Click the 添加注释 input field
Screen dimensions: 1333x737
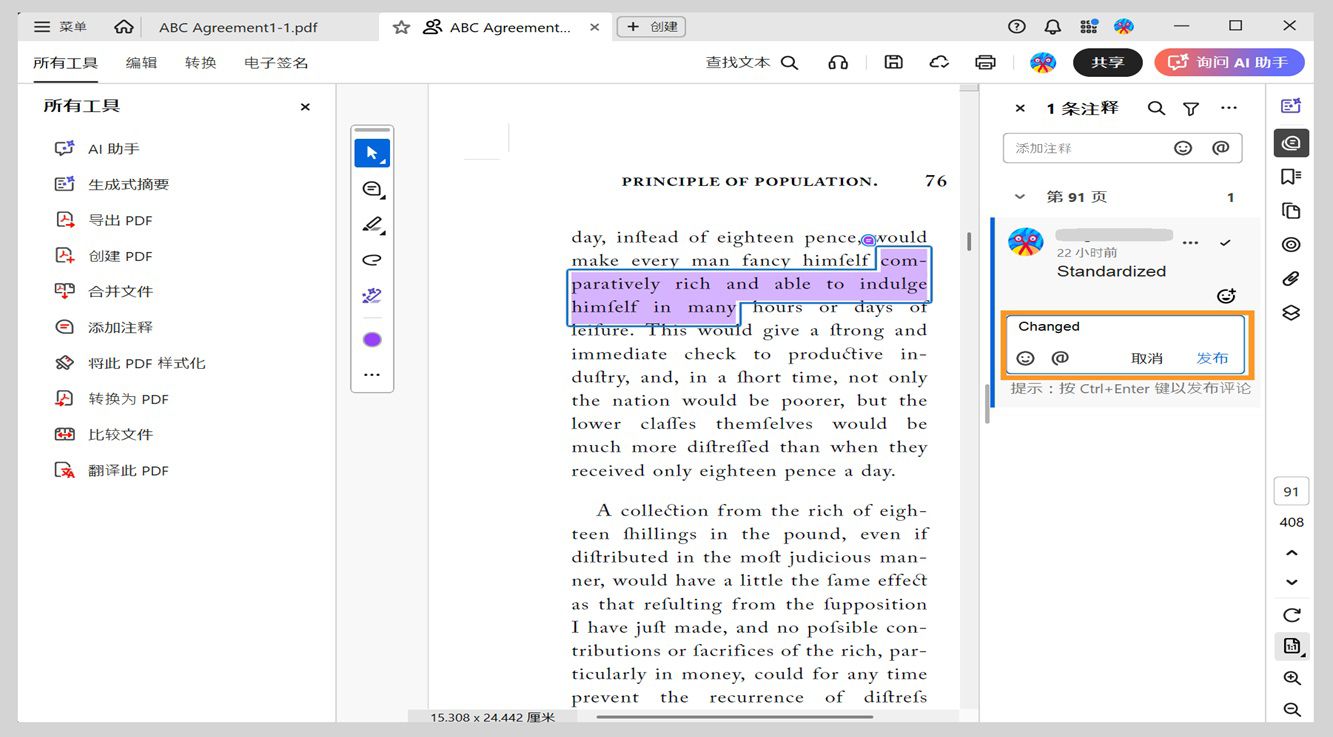click(1122, 148)
